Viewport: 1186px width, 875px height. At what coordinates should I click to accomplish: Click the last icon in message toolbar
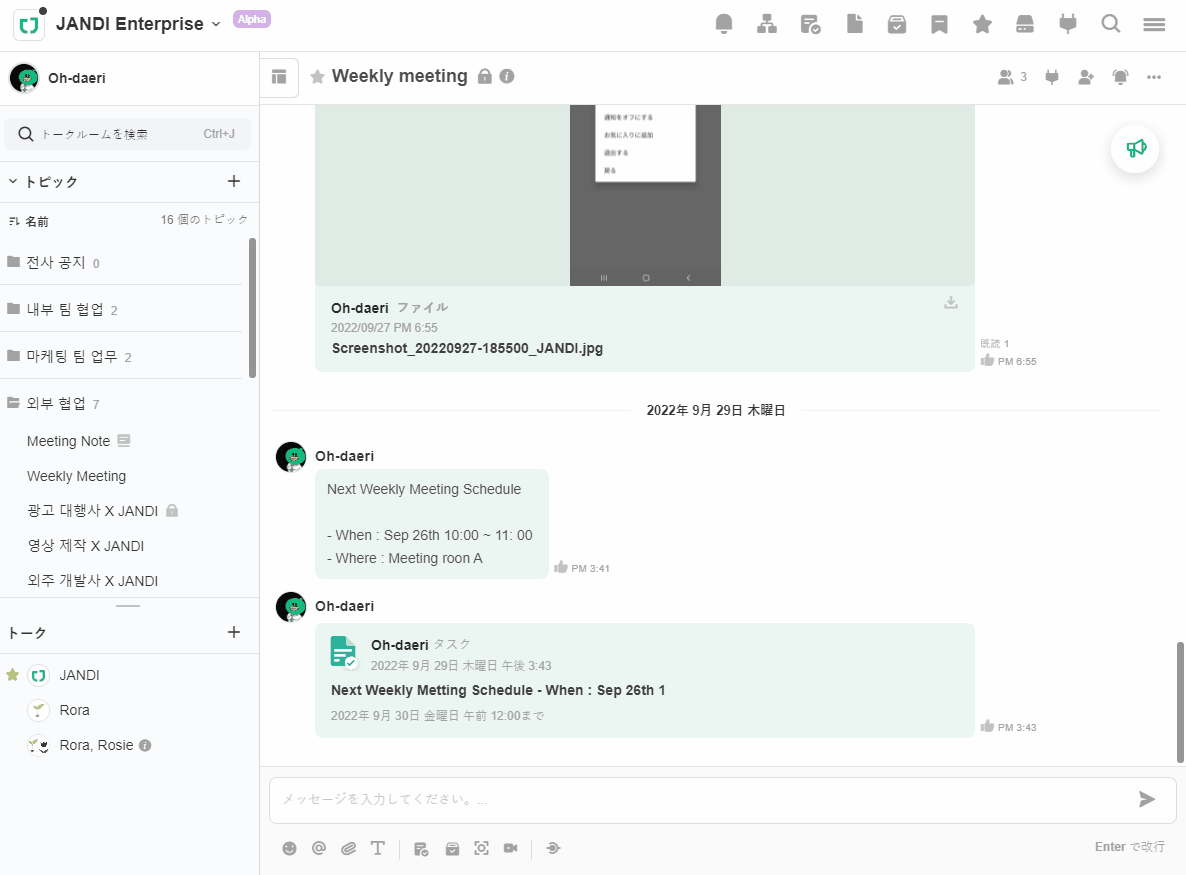click(x=553, y=849)
